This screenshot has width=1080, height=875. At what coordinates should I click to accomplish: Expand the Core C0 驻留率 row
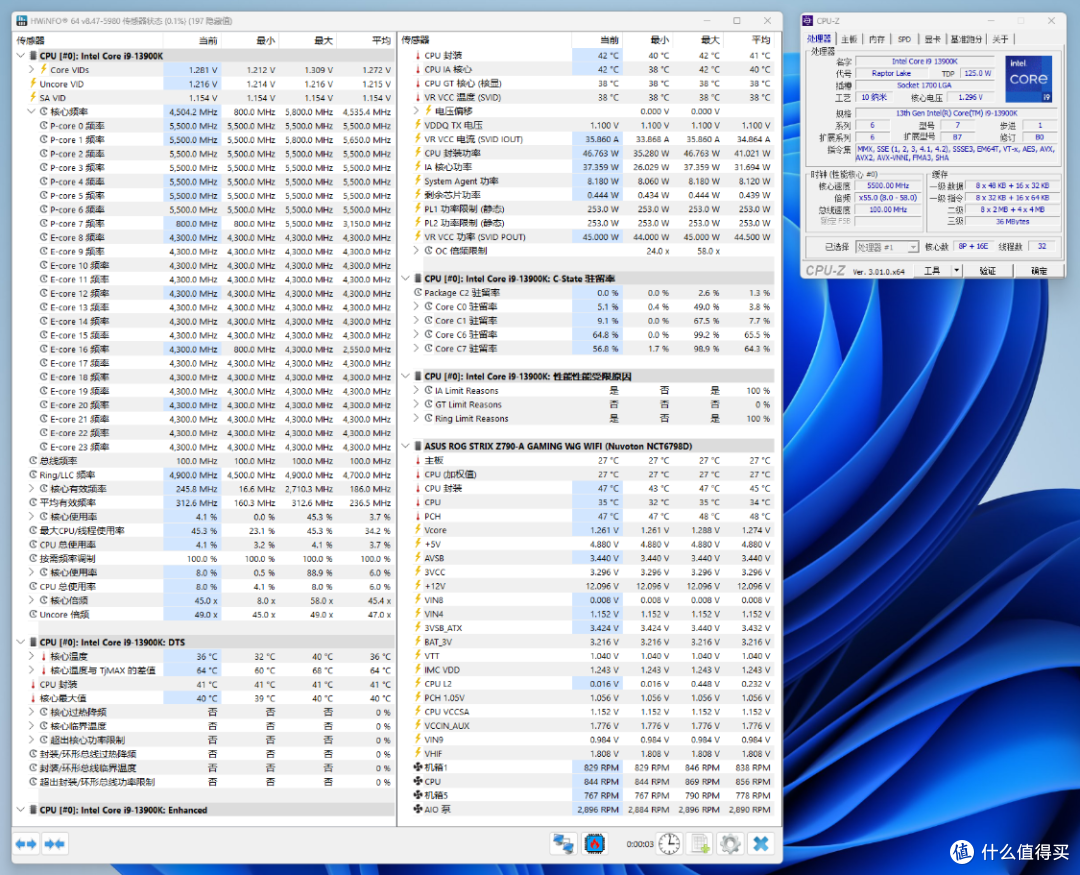416,307
